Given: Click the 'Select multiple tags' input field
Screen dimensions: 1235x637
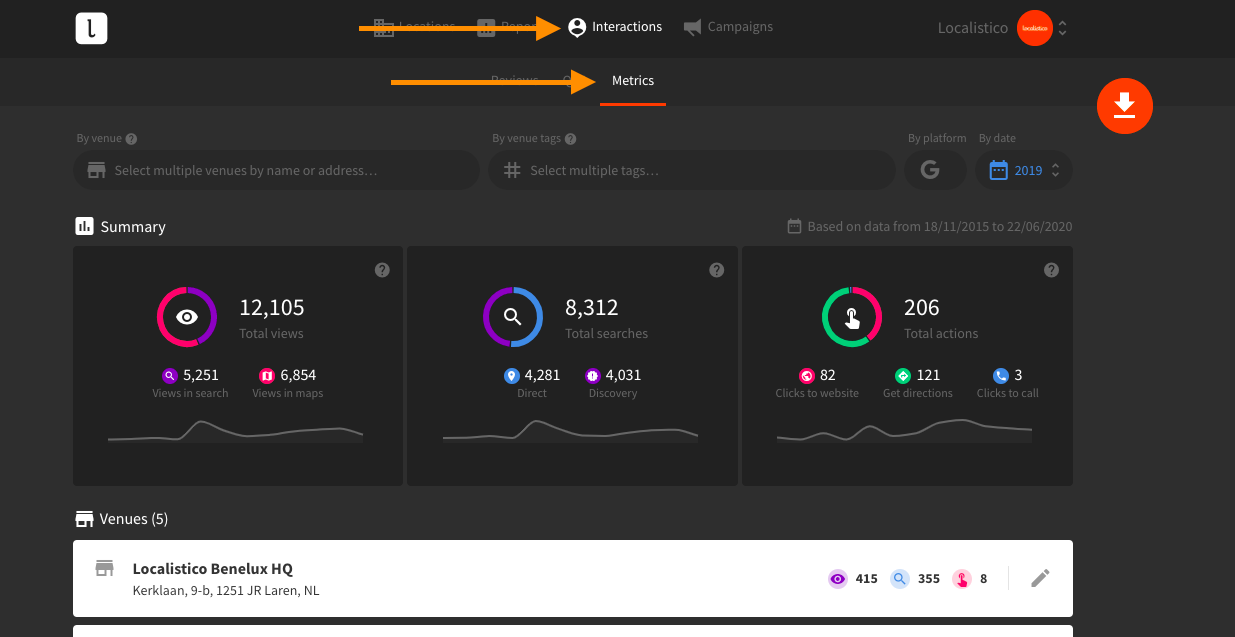Looking at the screenshot, I should pyautogui.click(x=691, y=170).
